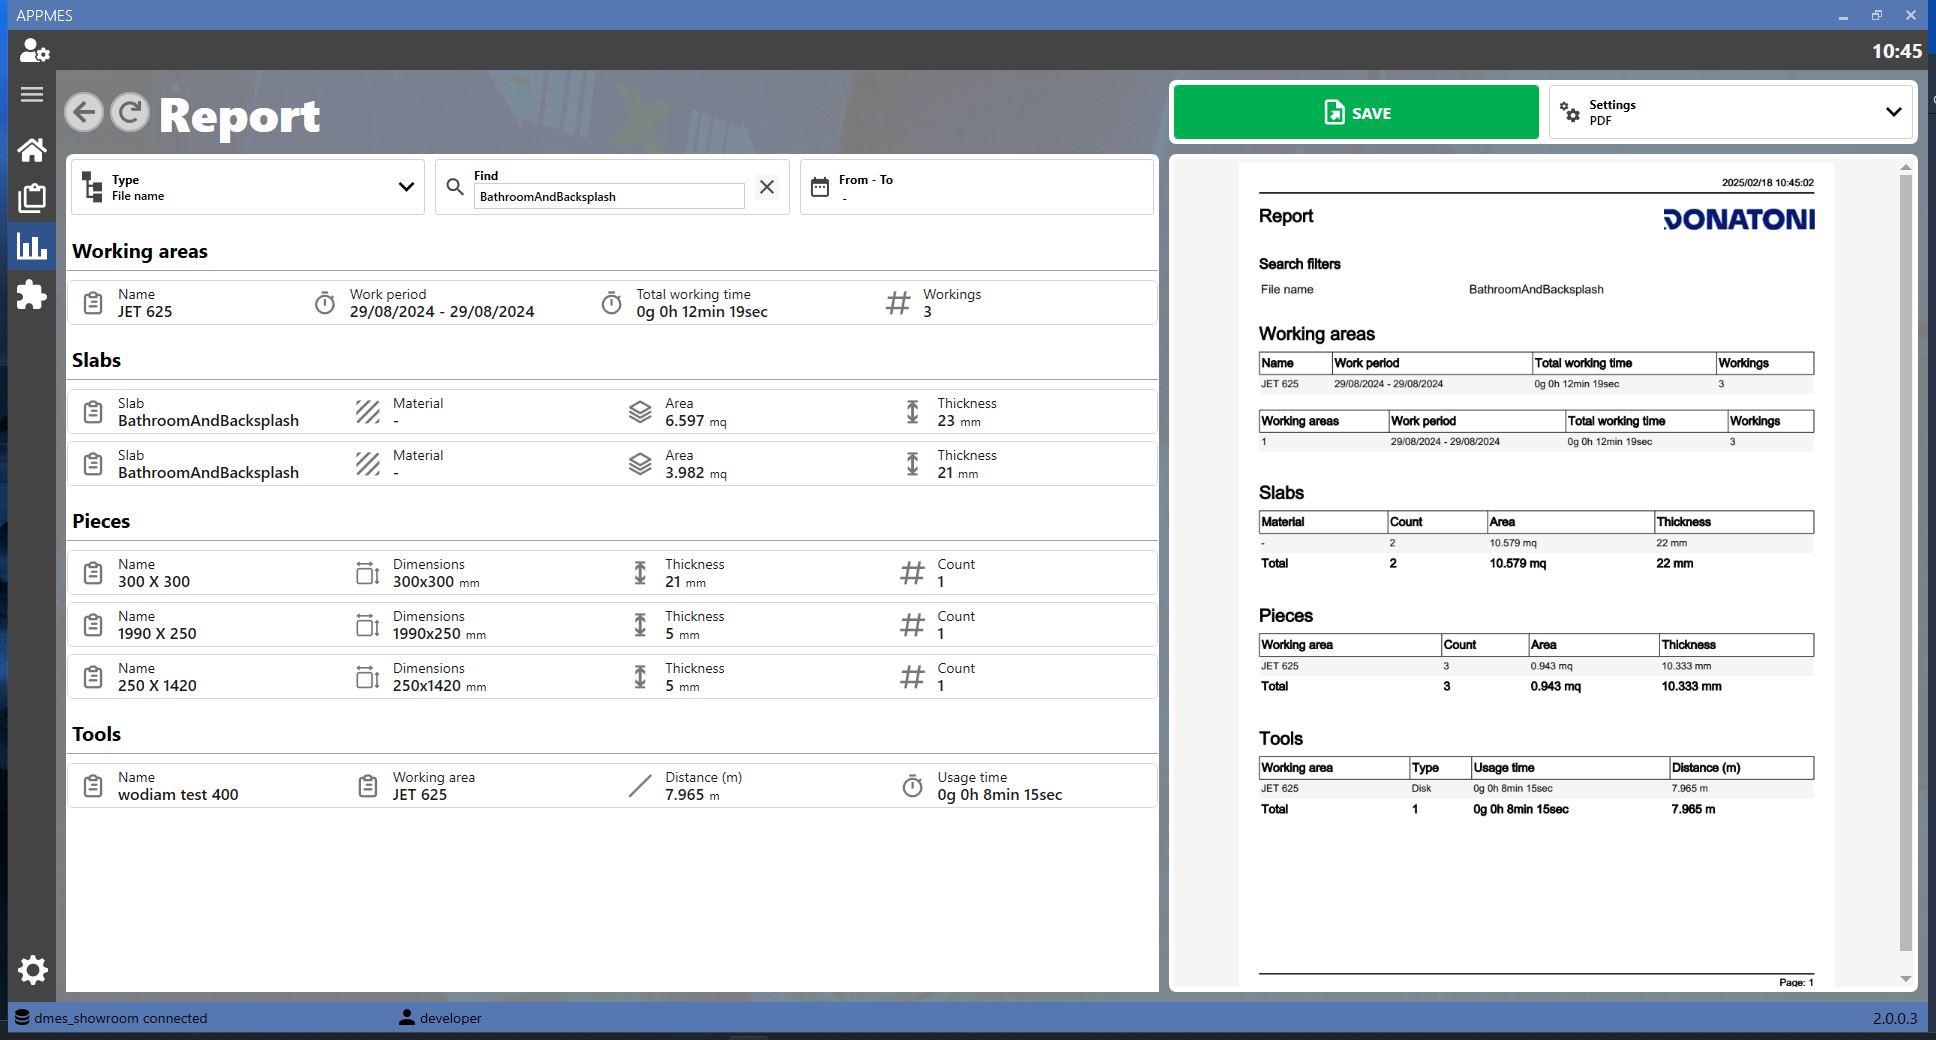Click the stopwatch icon beside Usage time
The image size is (1936, 1040).
[x=912, y=786]
